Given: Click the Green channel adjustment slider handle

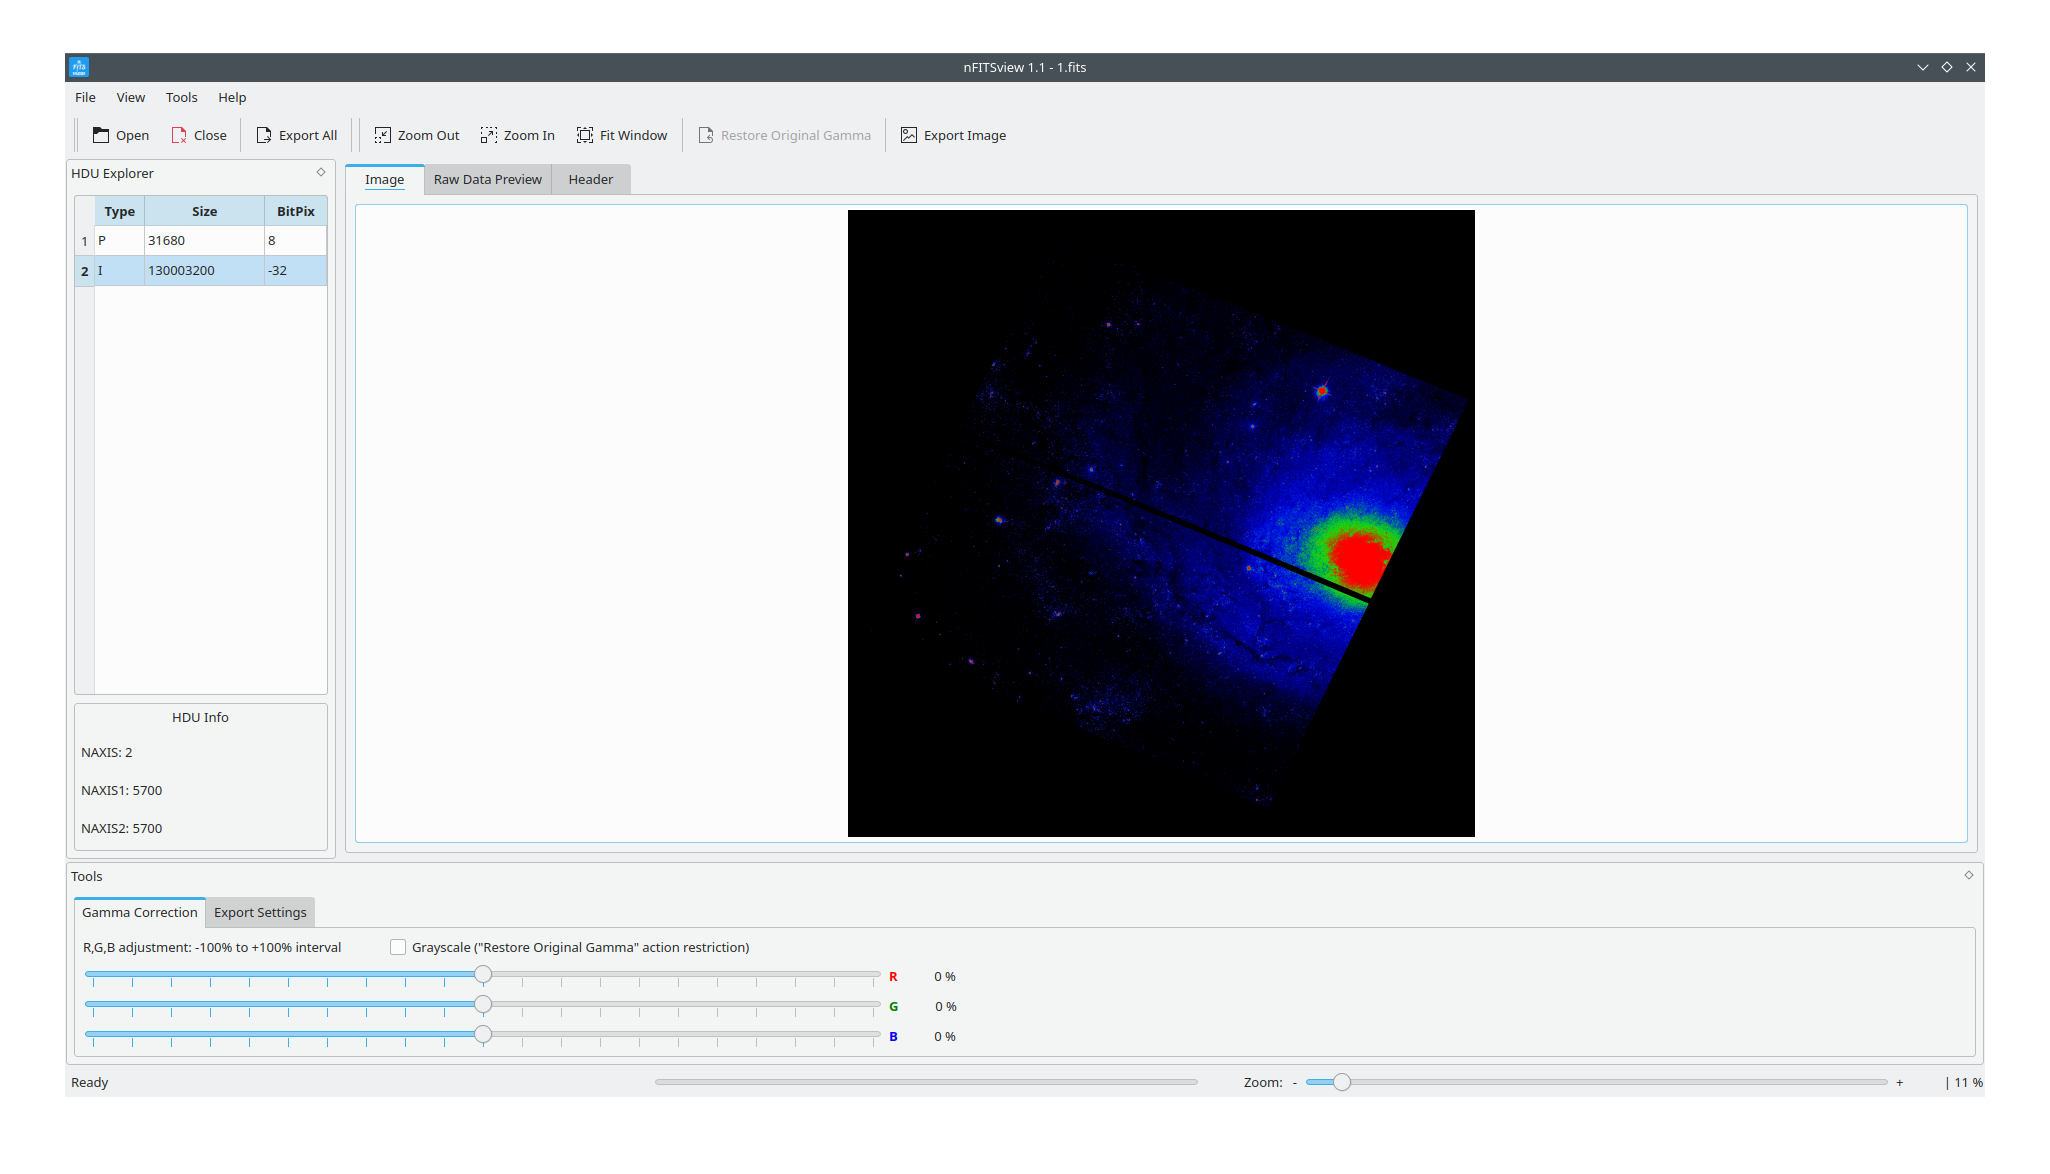Looking at the screenshot, I should pos(483,1005).
